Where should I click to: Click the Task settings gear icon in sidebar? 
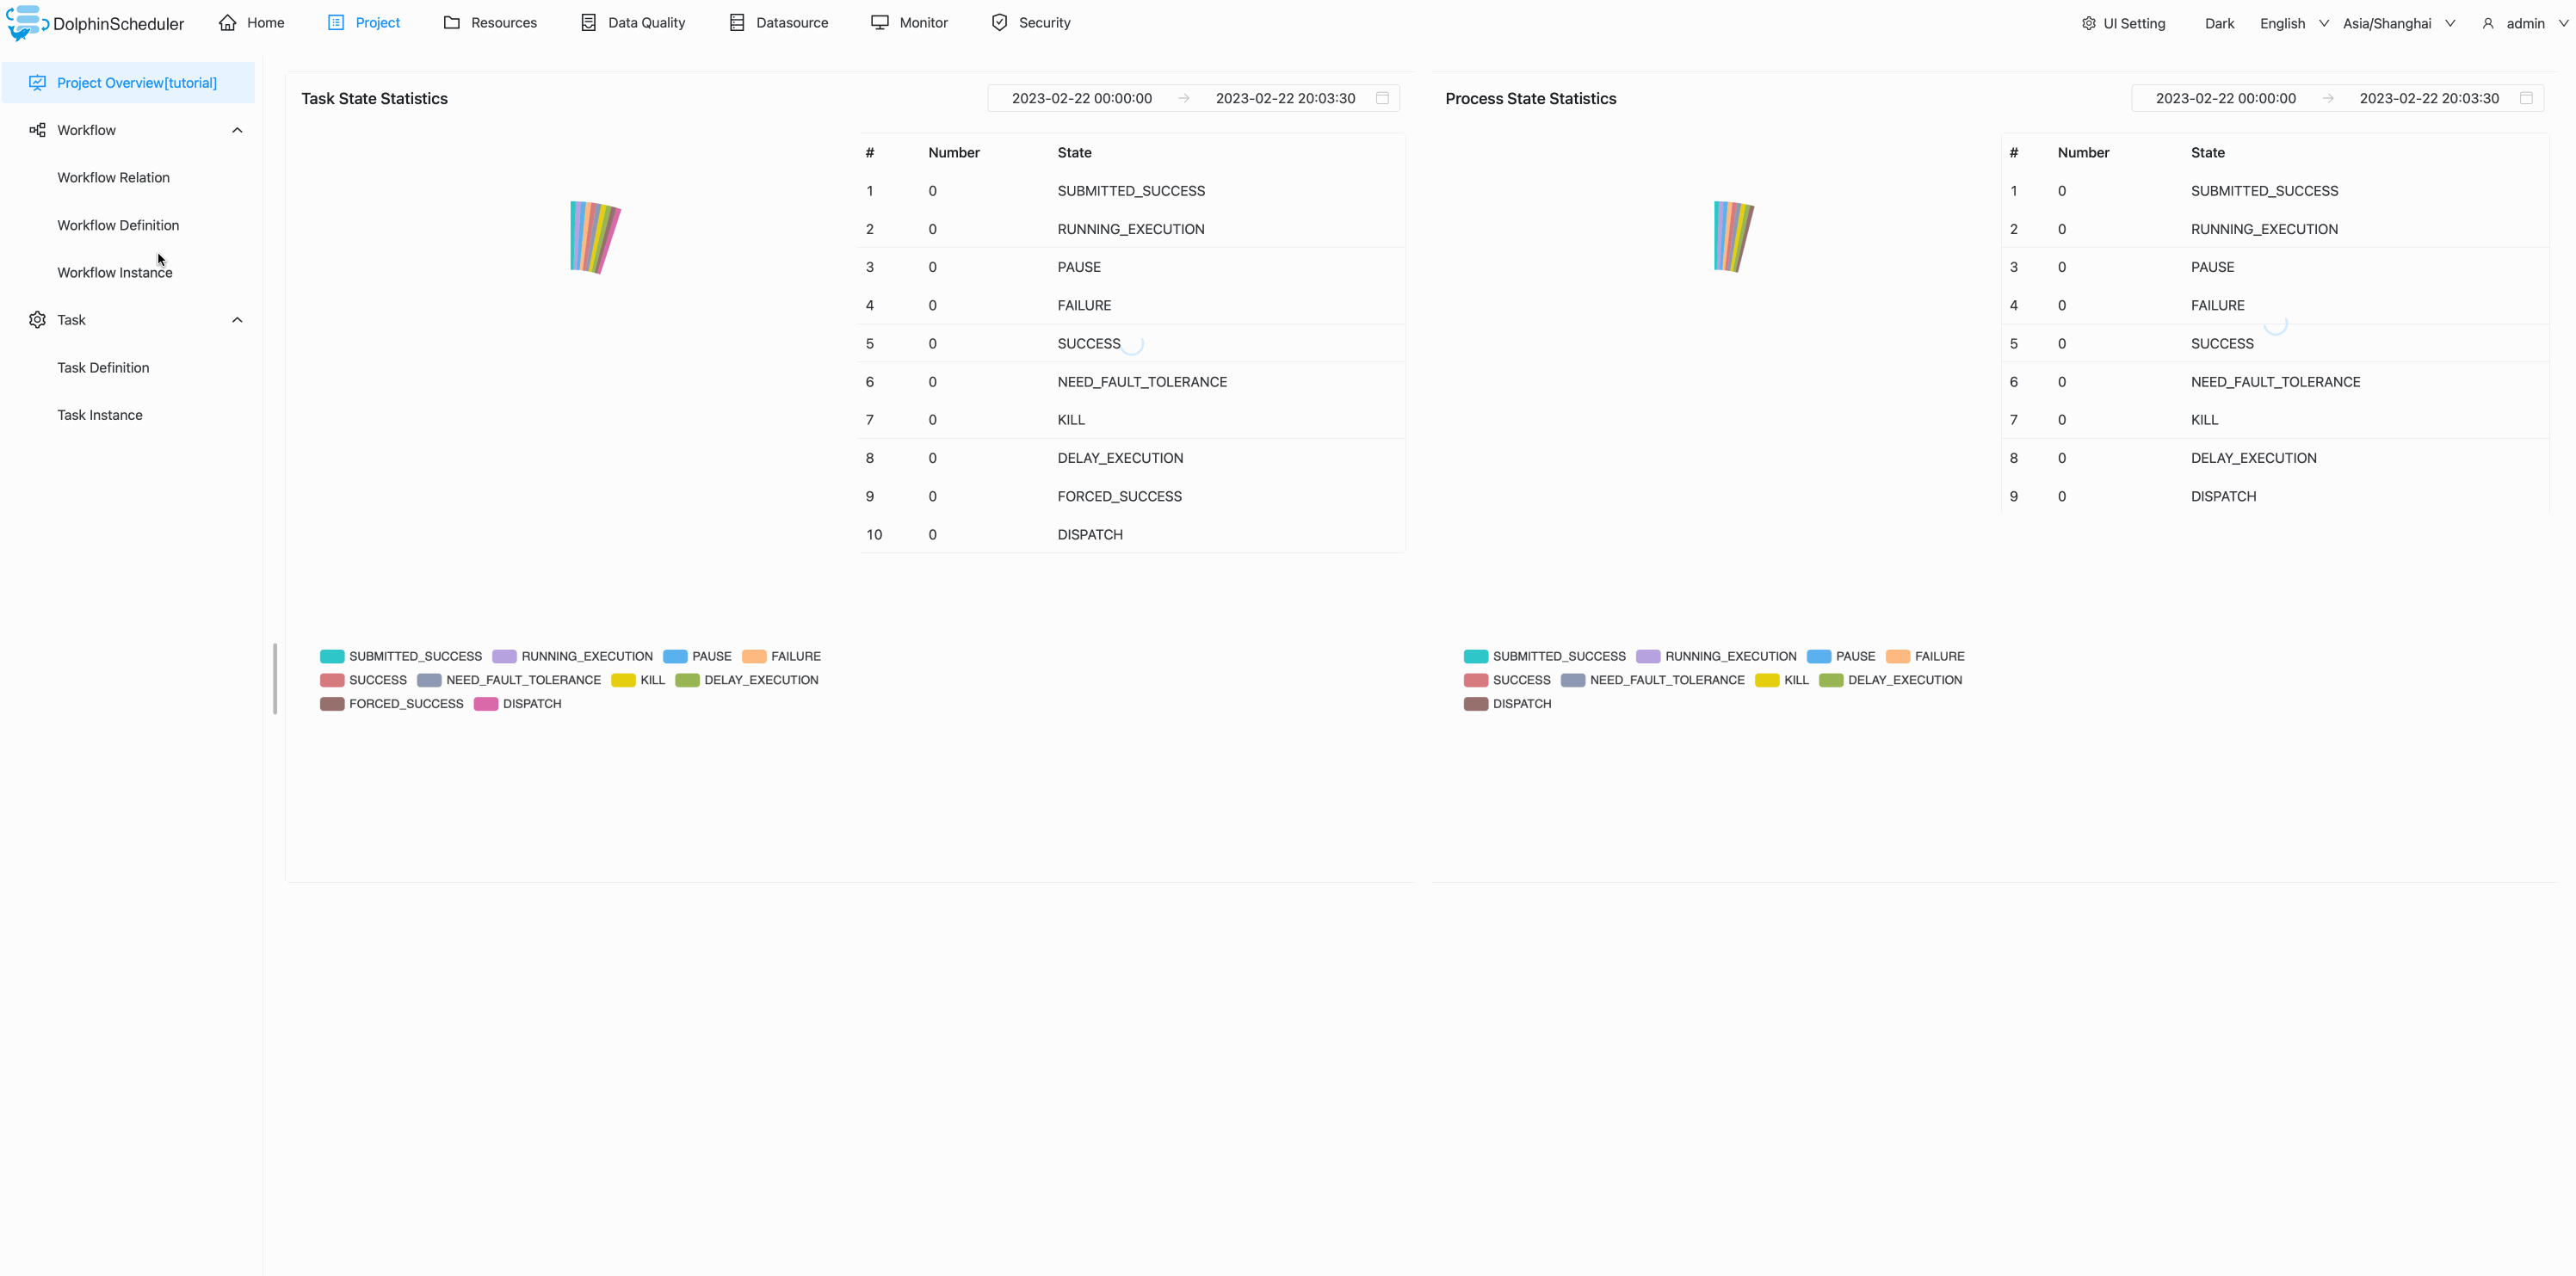(37, 319)
